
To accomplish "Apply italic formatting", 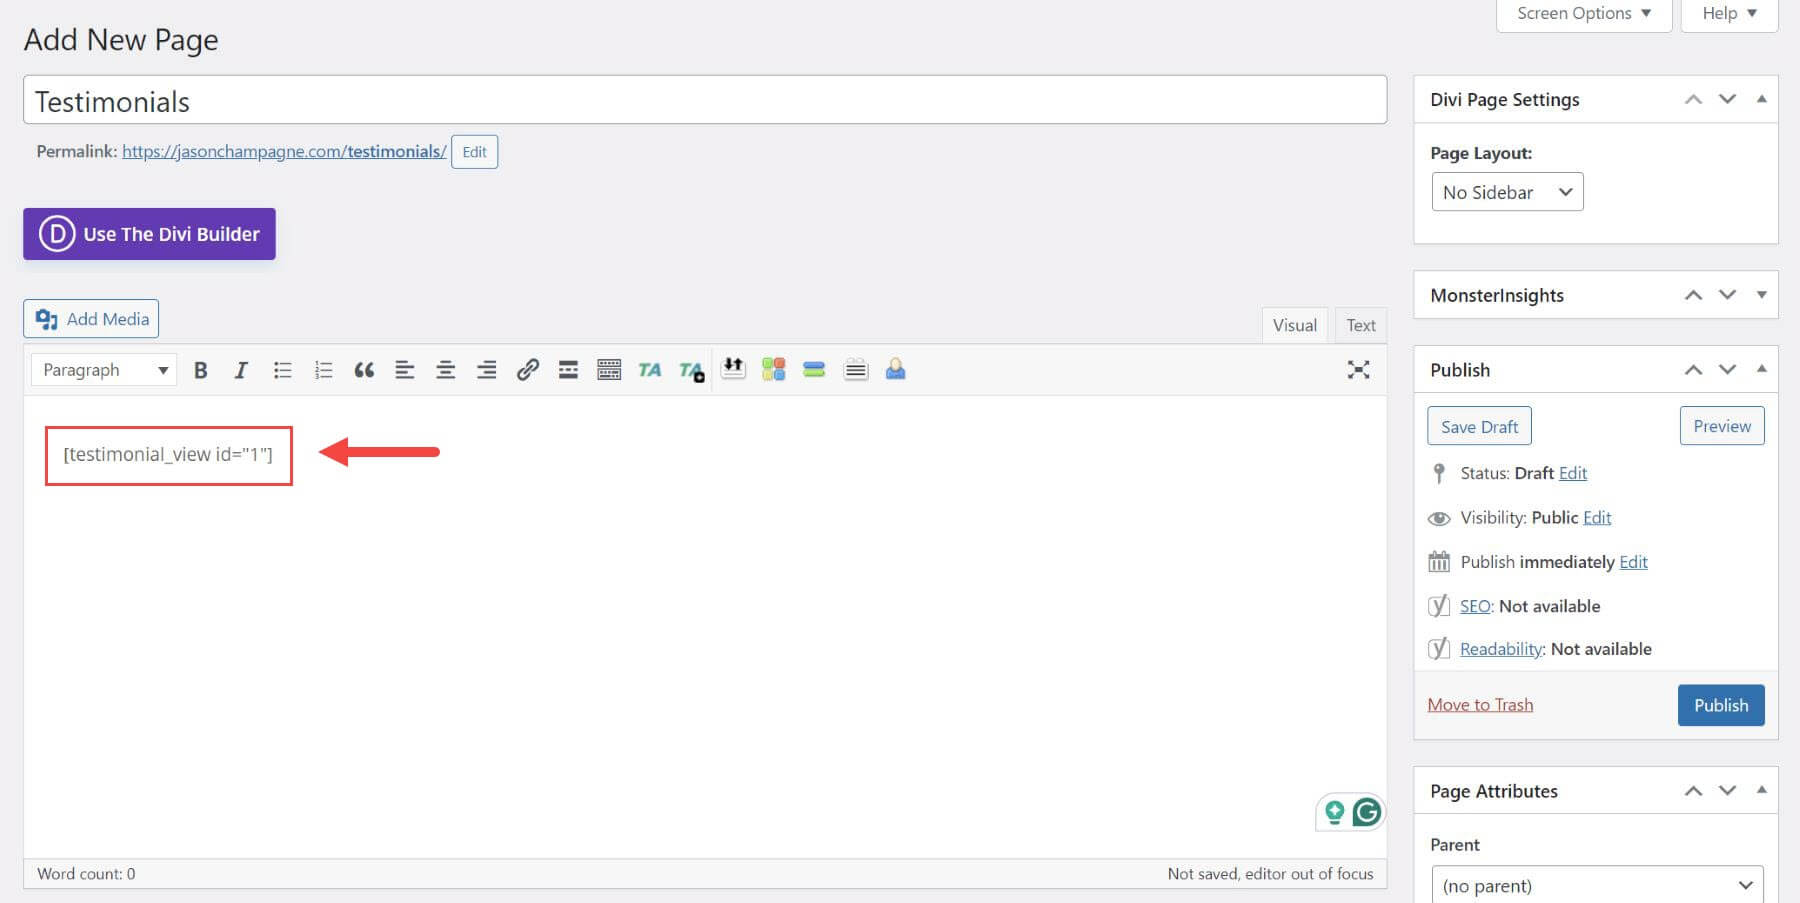I will point(241,369).
